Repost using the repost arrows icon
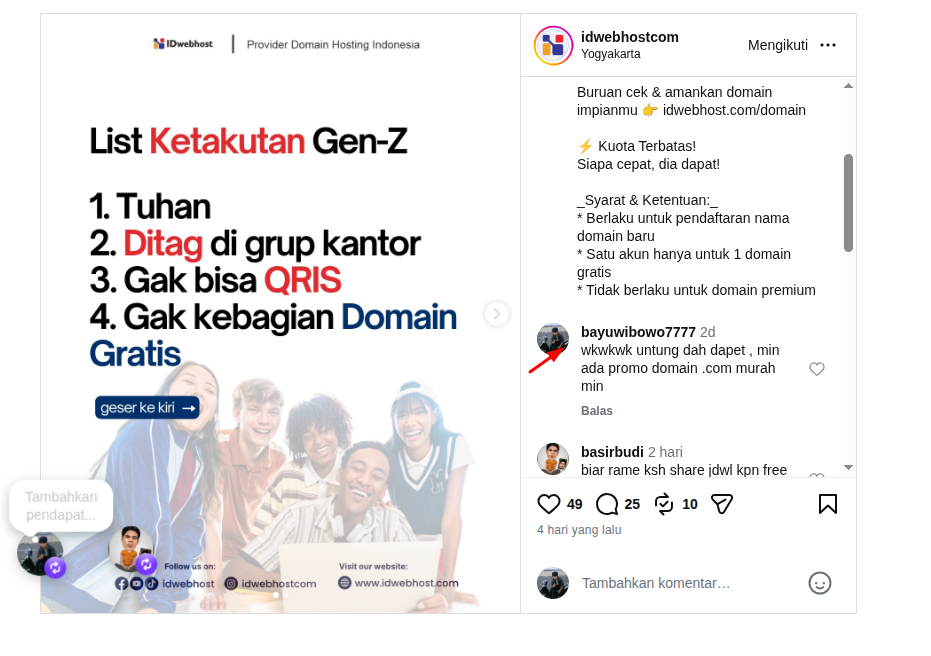This screenshot has height=656, width=931. pos(664,504)
